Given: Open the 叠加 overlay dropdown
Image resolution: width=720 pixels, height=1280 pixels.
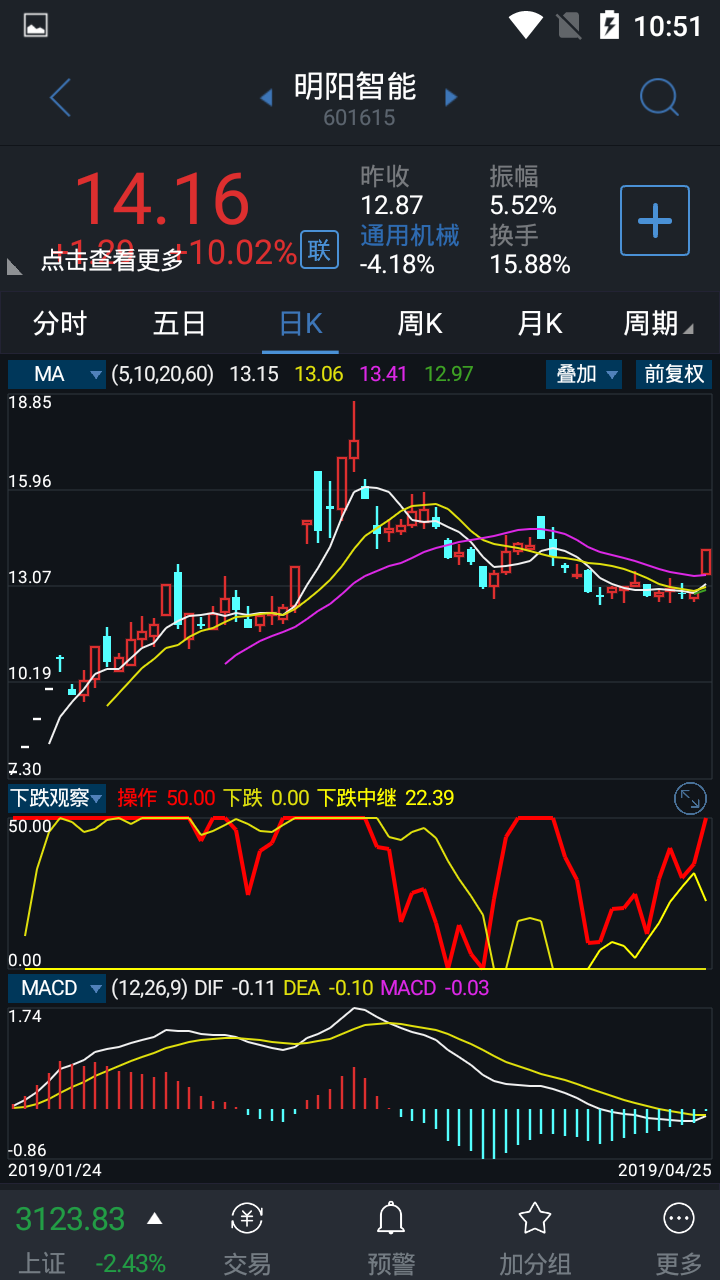Looking at the screenshot, I should [584, 374].
